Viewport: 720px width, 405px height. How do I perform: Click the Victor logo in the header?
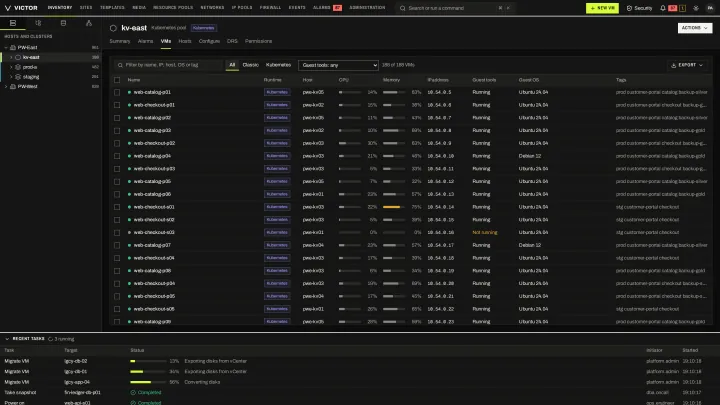pyautogui.click(x=21, y=8)
